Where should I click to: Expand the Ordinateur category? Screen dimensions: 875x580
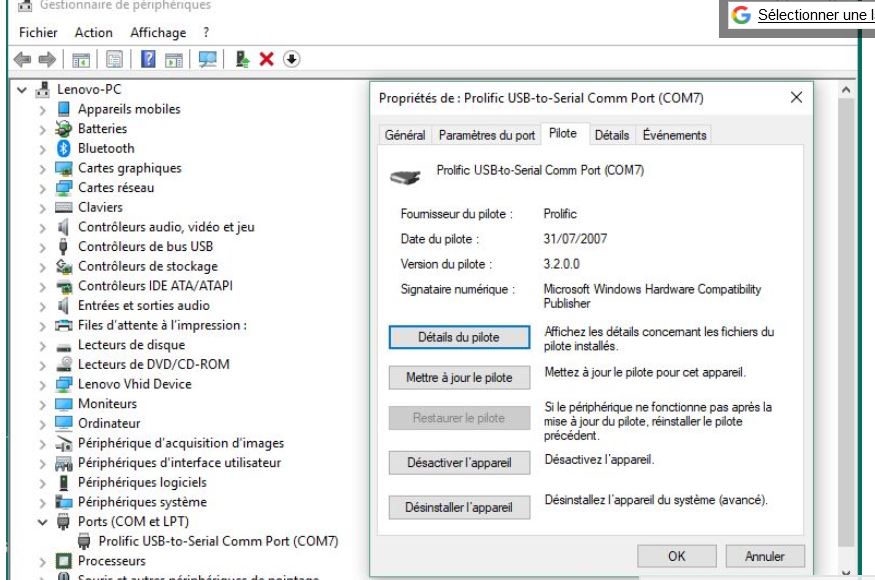pyautogui.click(x=42, y=424)
